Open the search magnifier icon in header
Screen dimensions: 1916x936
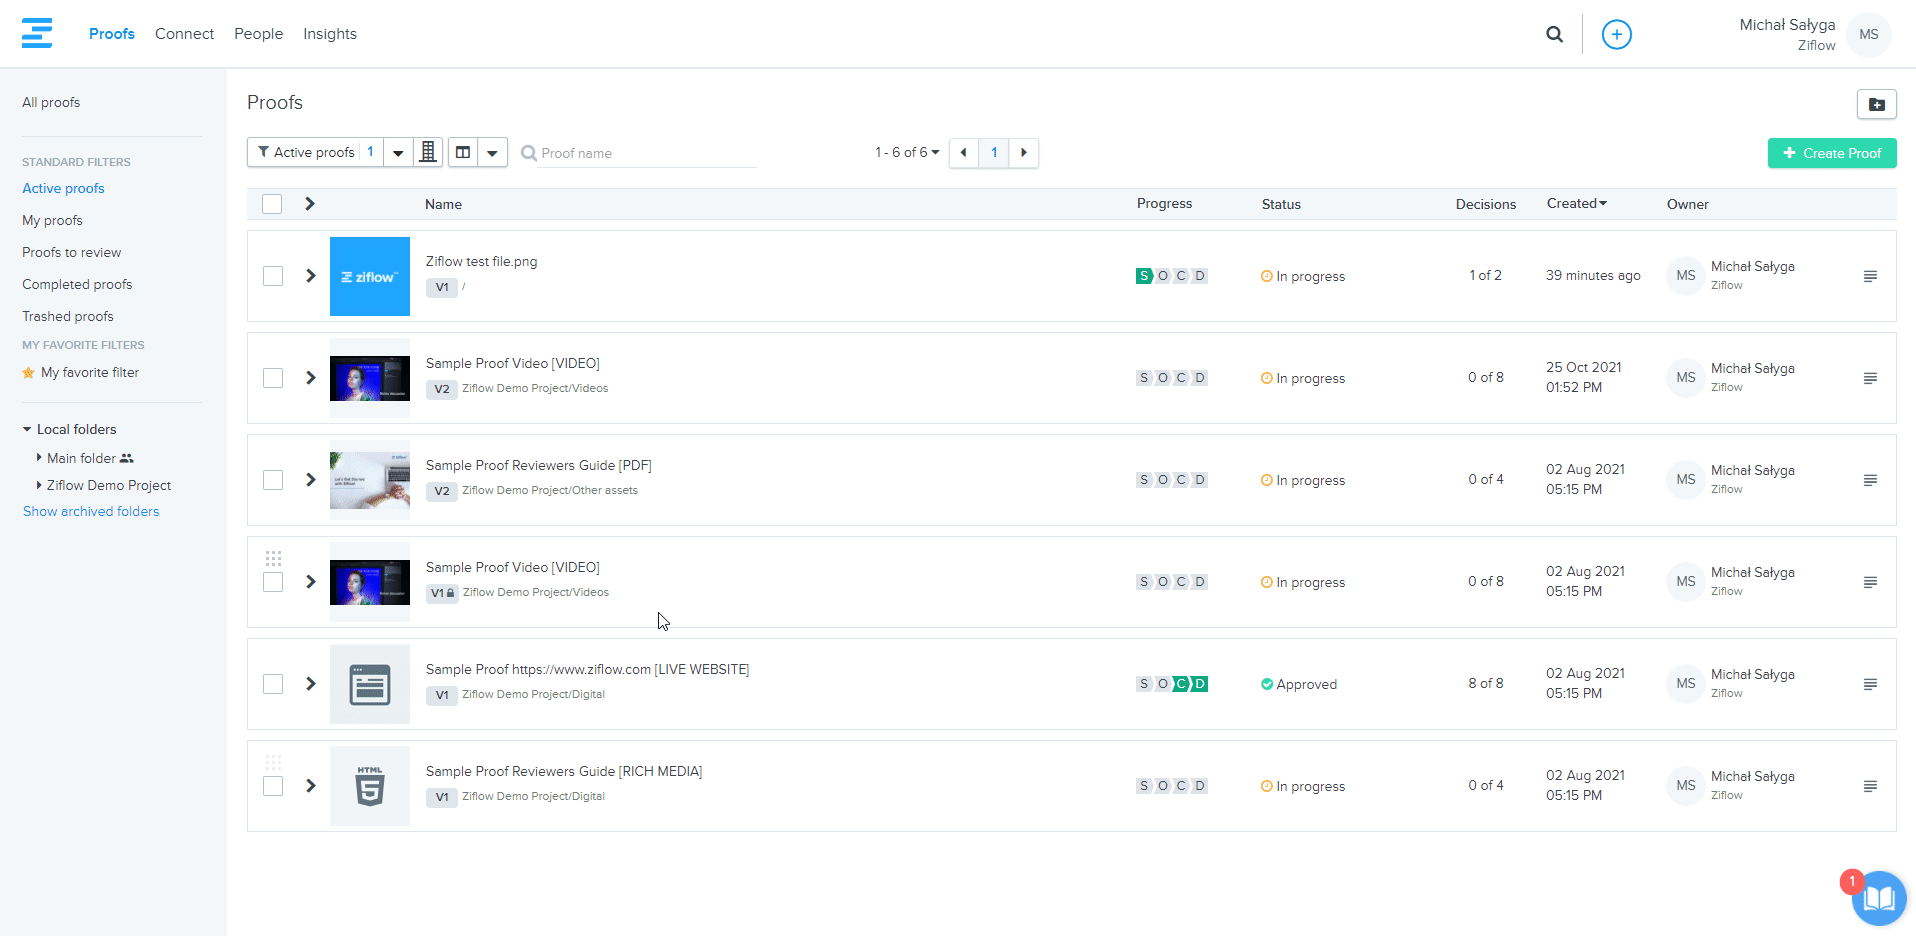[x=1554, y=34]
